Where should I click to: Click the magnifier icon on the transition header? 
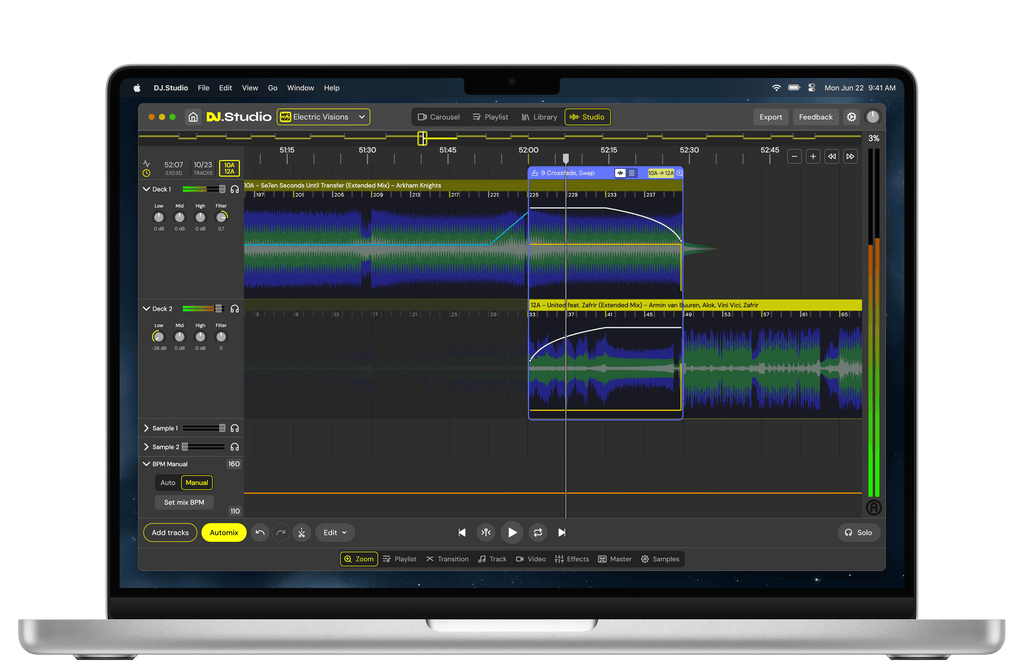pyautogui.click(x=679, y=173)
